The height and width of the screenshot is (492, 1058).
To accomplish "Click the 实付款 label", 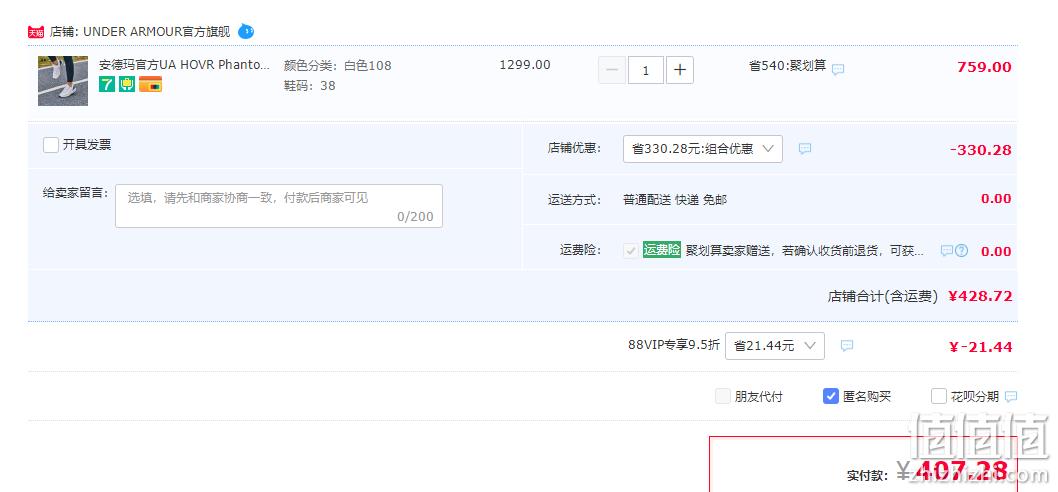I will point(868,476).
